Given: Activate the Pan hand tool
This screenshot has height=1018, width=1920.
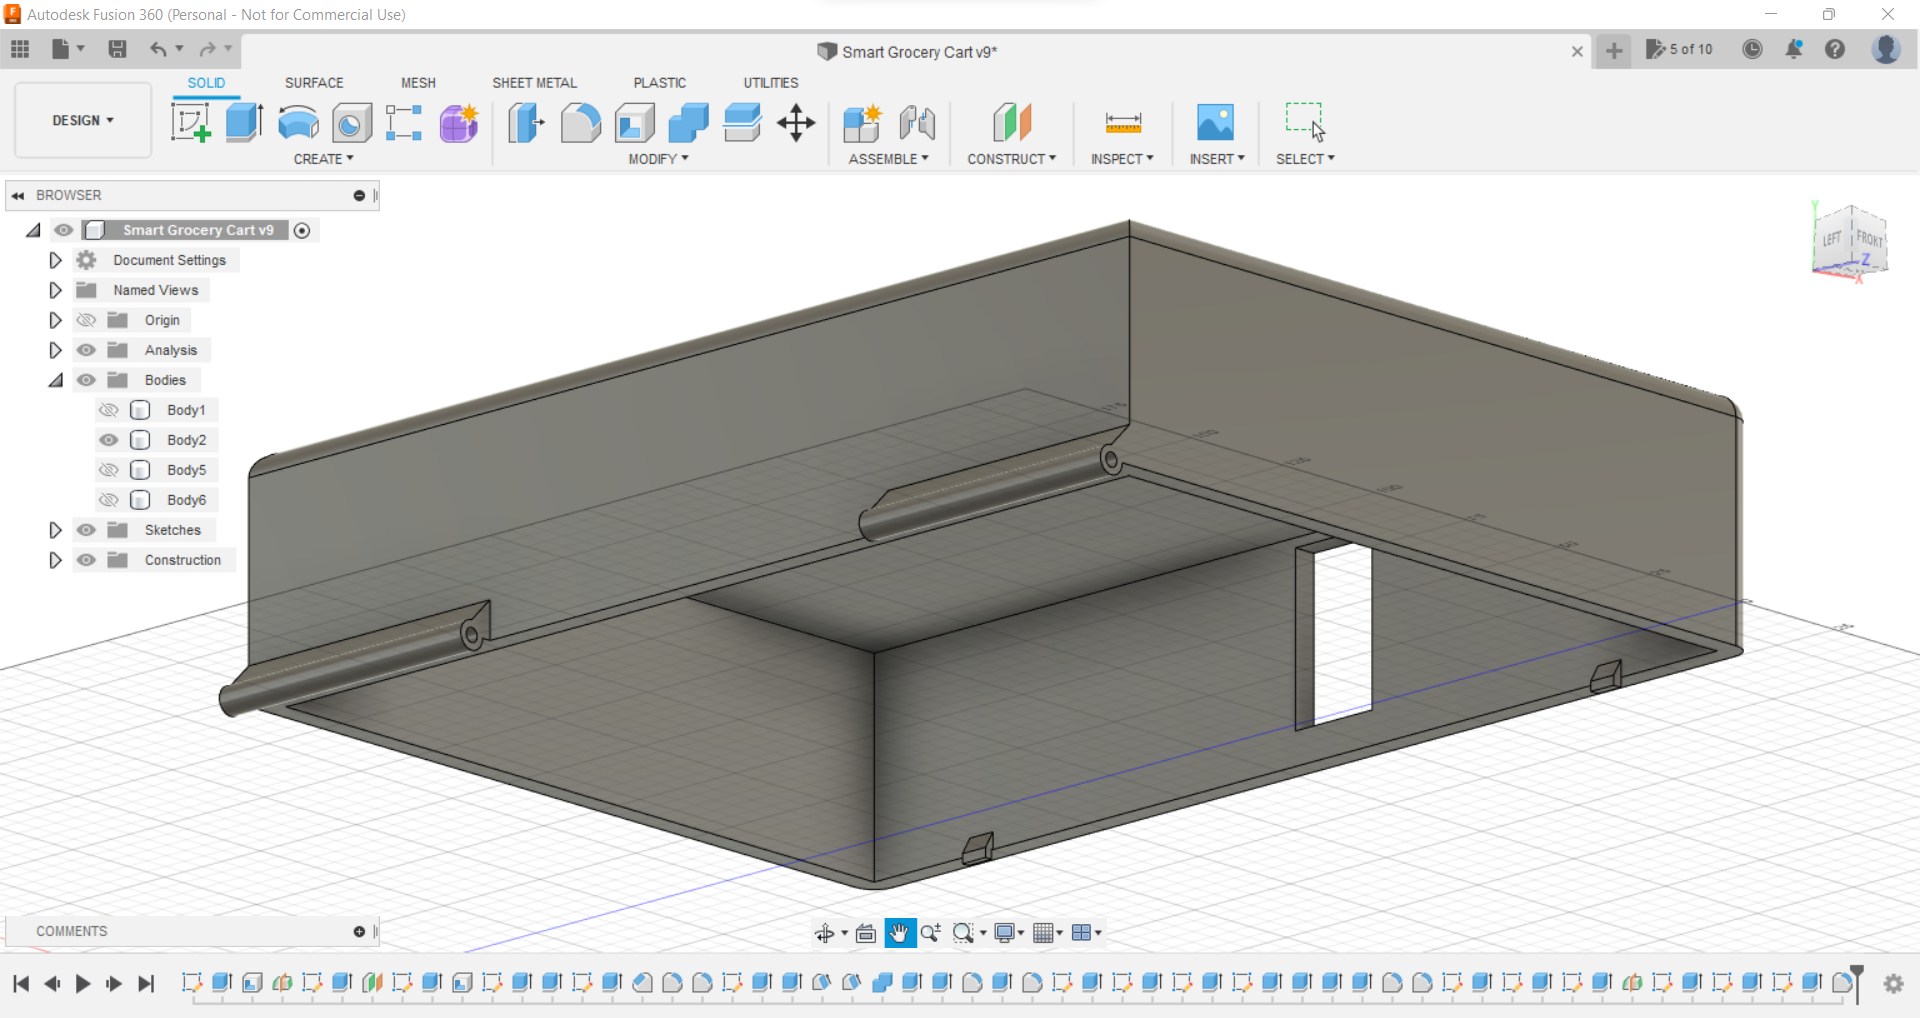Looking at the screenshot, I should (899, 933).
